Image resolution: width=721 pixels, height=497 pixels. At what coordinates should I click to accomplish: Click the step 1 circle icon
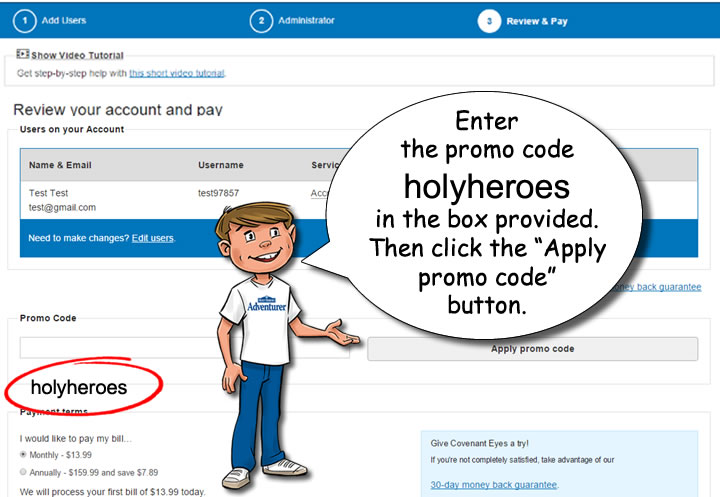tap(24, 21)
